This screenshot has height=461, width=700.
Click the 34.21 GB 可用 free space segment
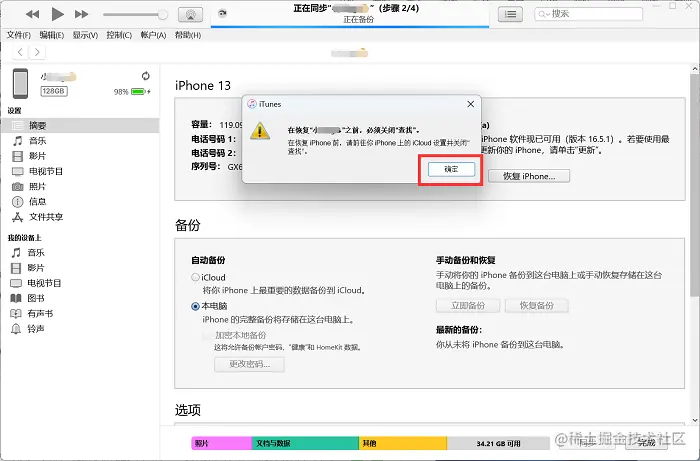(498, 443)
